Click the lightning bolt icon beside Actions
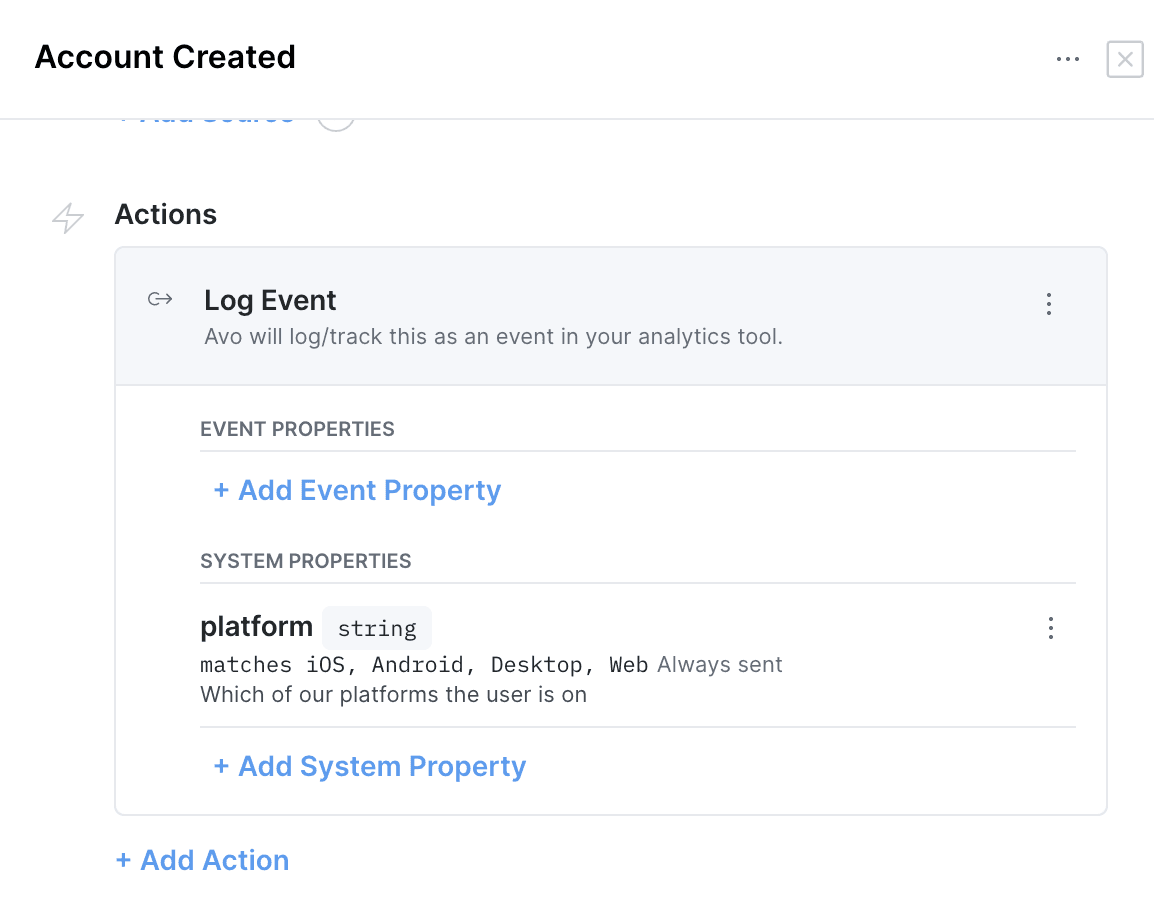Image resolution: width=1154 pixels, height=904 pixels. [66, 216]
